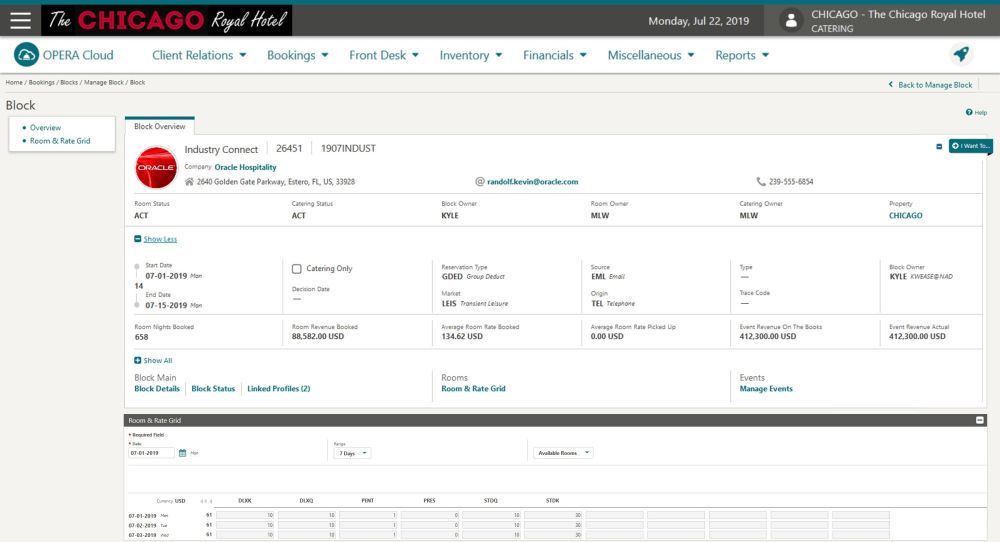Click the Bookings breadcrumb
The width and height of the screenshot is (1000, 542).
coord(41,82)
